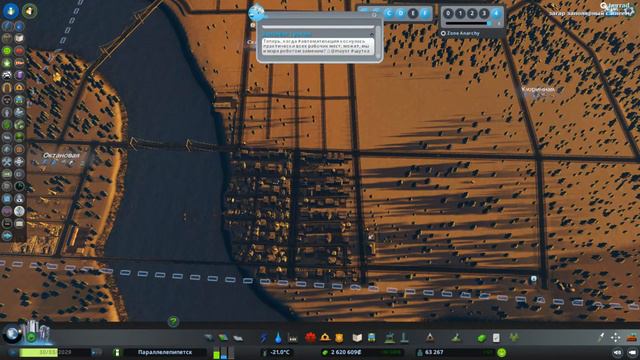Select the Move It crosshair tool

tap(615, 337)
